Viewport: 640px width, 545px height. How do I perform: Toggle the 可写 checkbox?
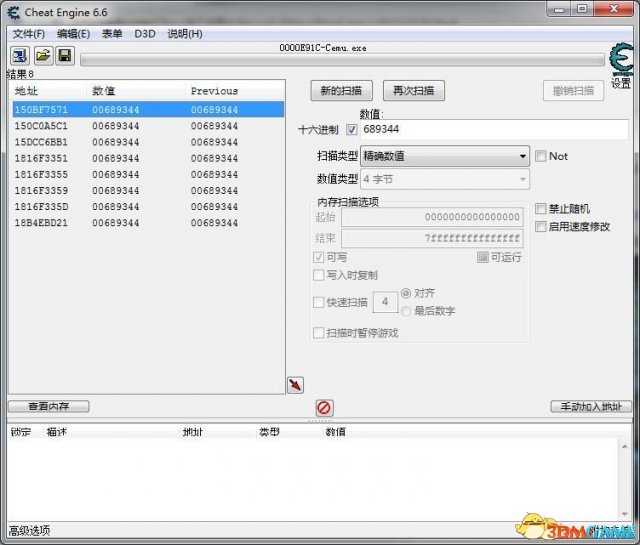click(318, 257)
